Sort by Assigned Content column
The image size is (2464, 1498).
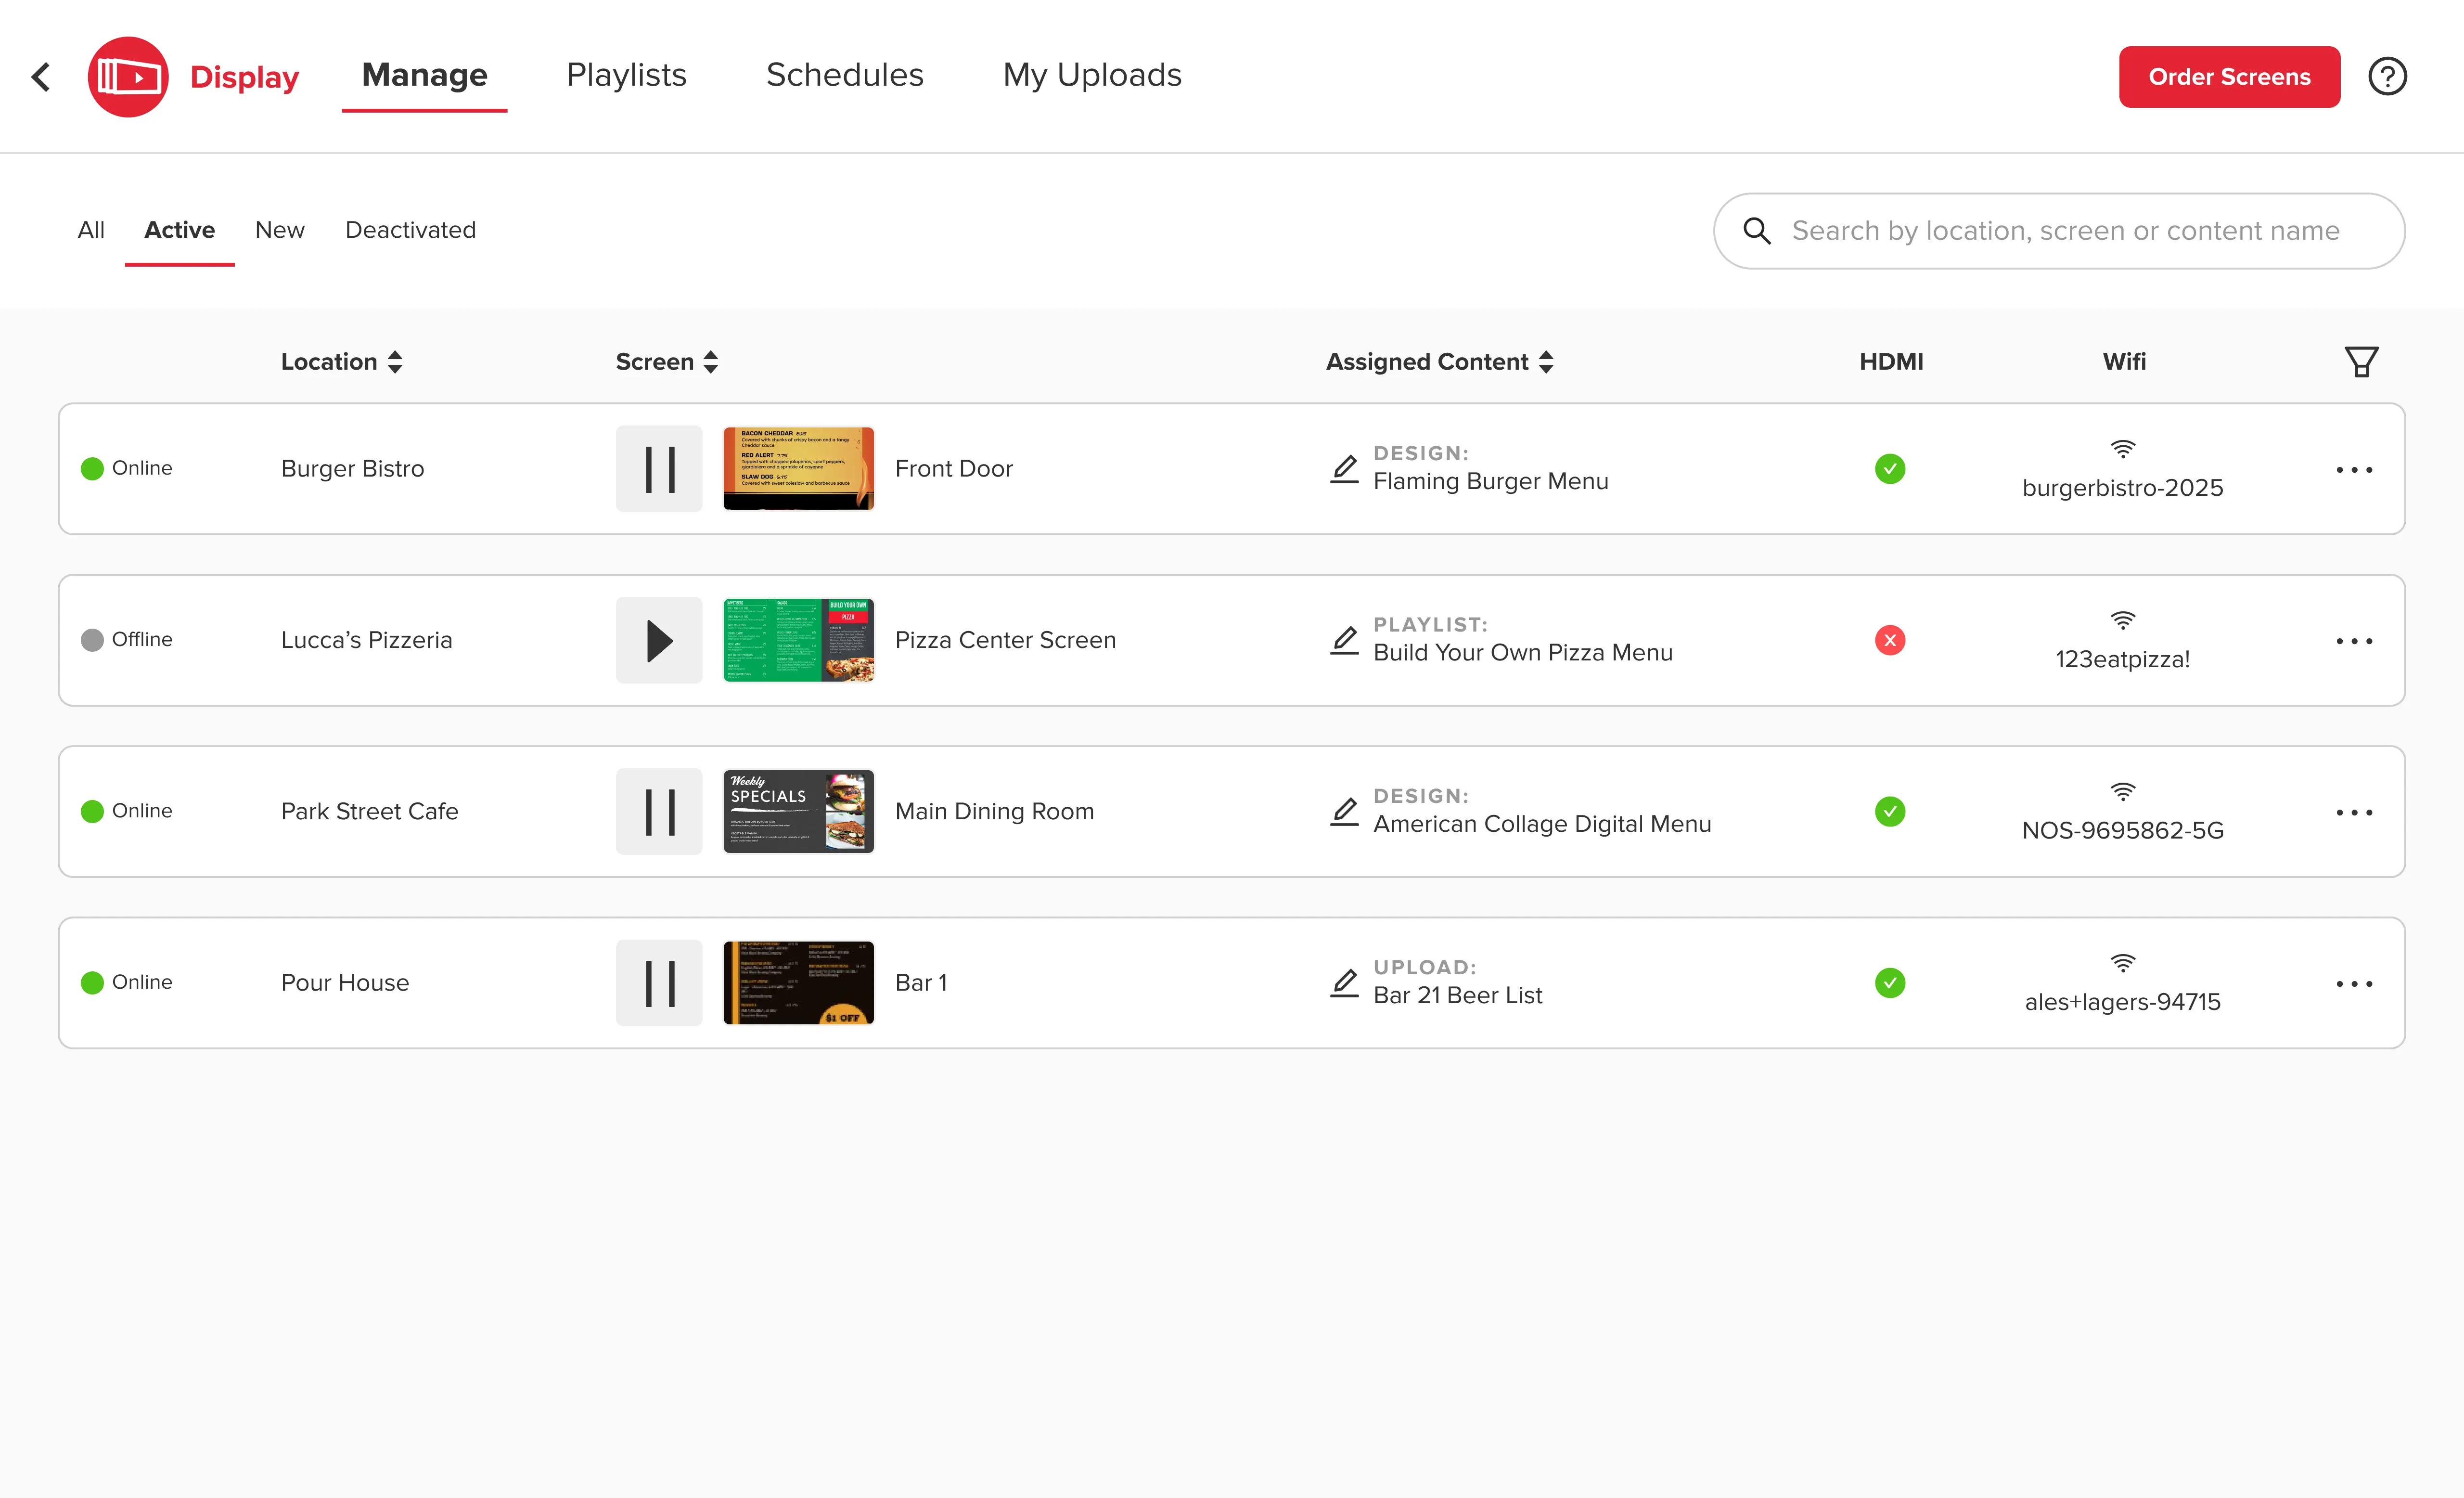tap(1546, 362)
